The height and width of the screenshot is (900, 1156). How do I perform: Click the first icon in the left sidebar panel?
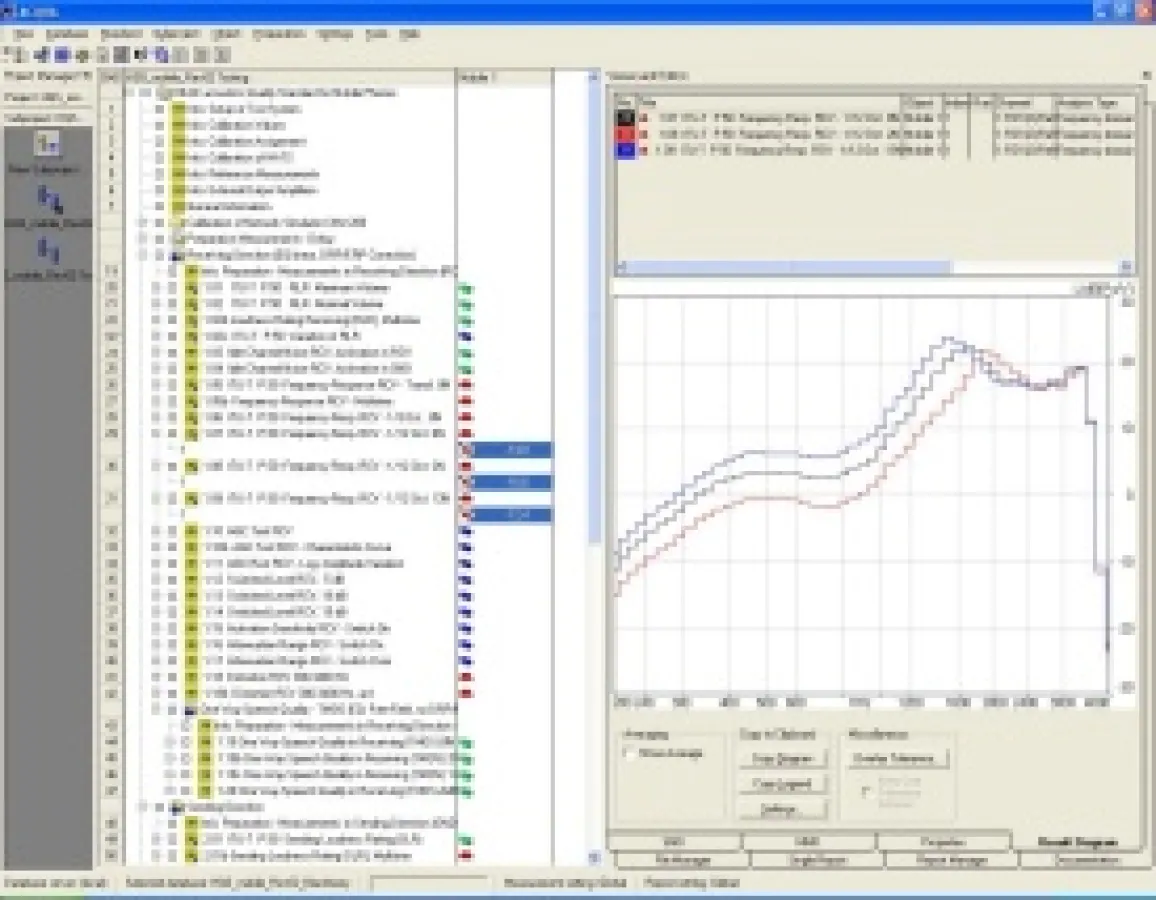tap(46, 145)
